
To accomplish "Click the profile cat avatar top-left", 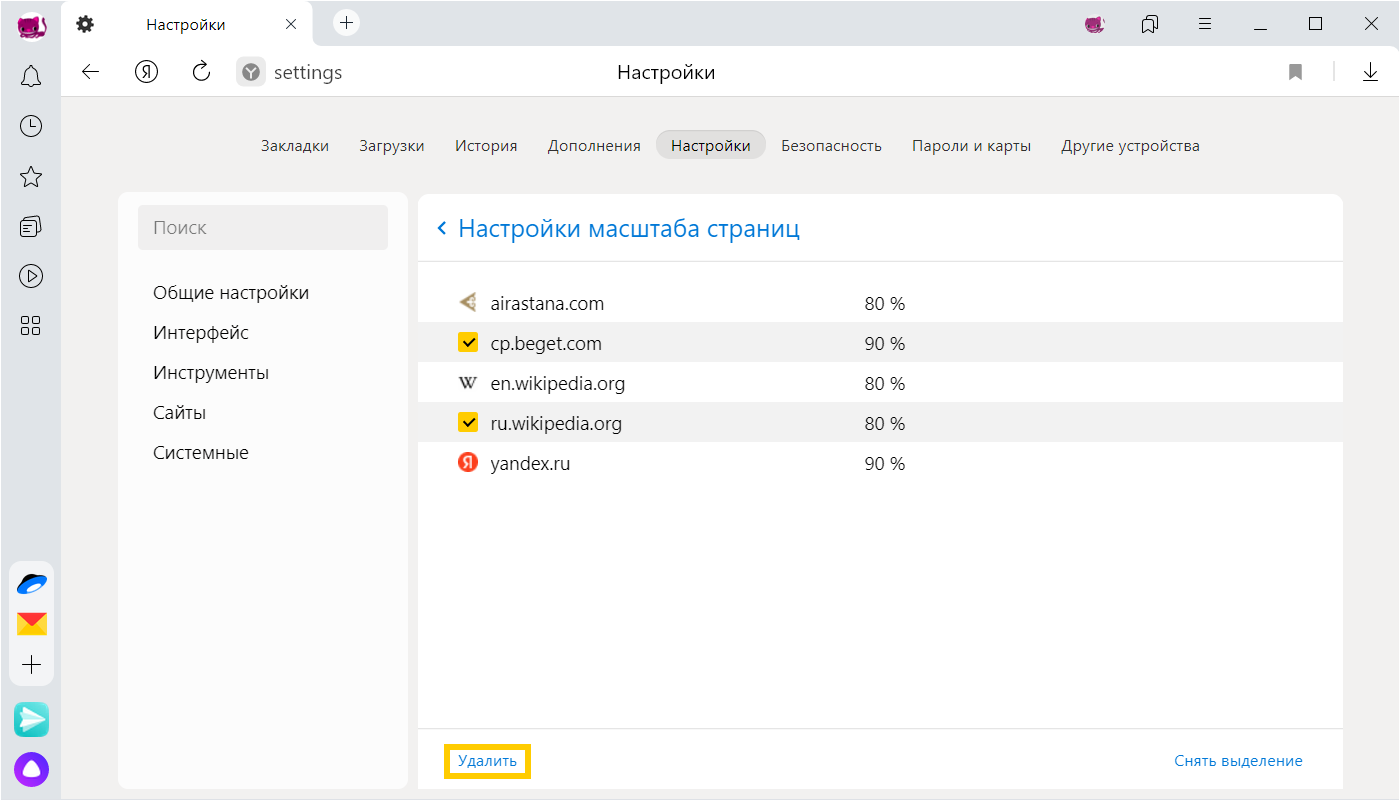I will tap(31, 25).
